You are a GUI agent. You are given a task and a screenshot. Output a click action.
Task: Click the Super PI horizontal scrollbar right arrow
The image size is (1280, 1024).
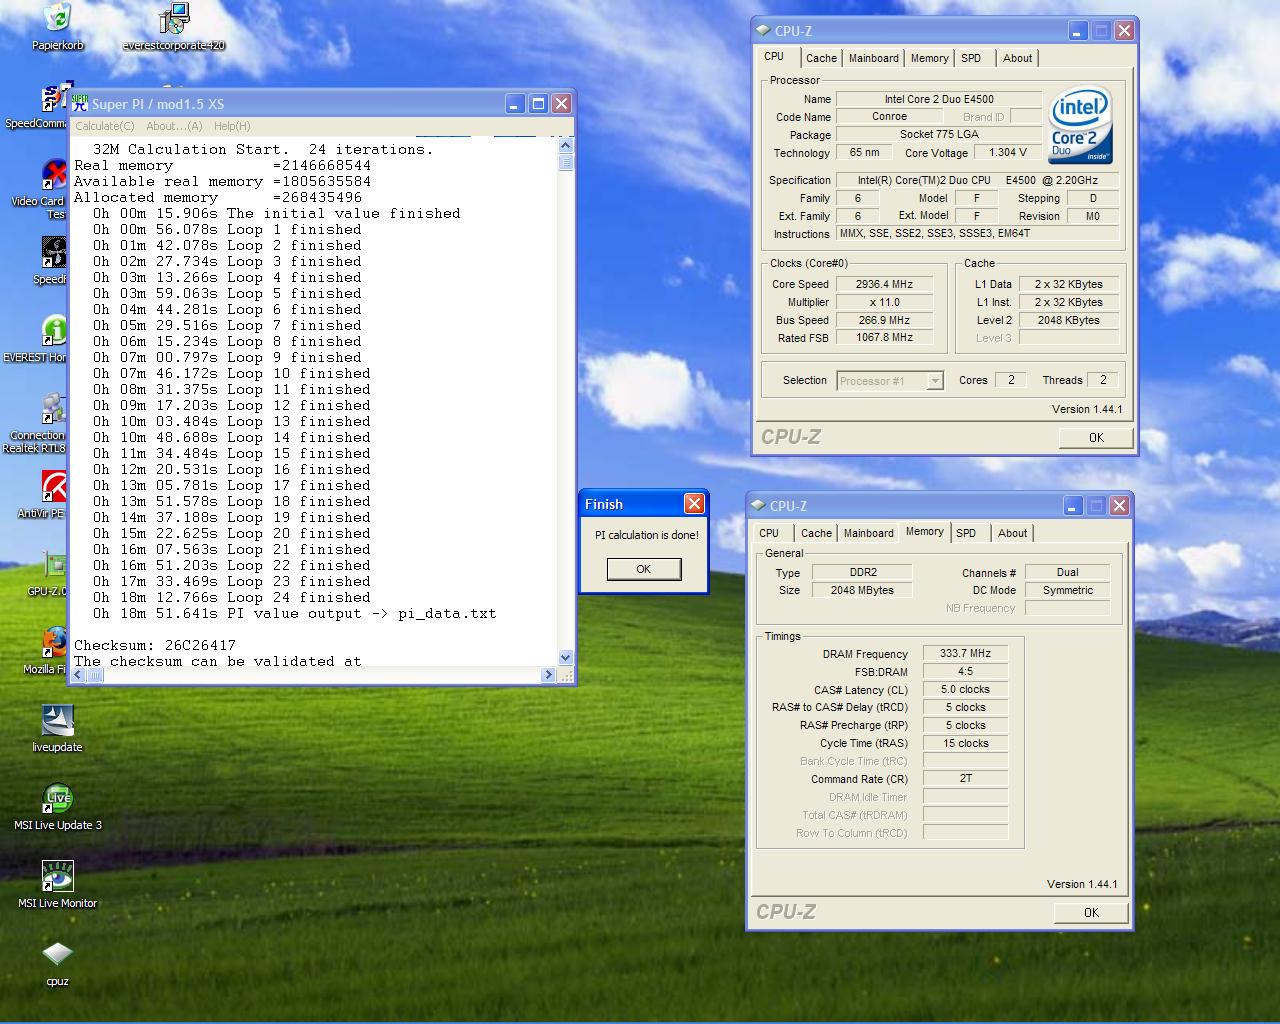coord(548,675)
